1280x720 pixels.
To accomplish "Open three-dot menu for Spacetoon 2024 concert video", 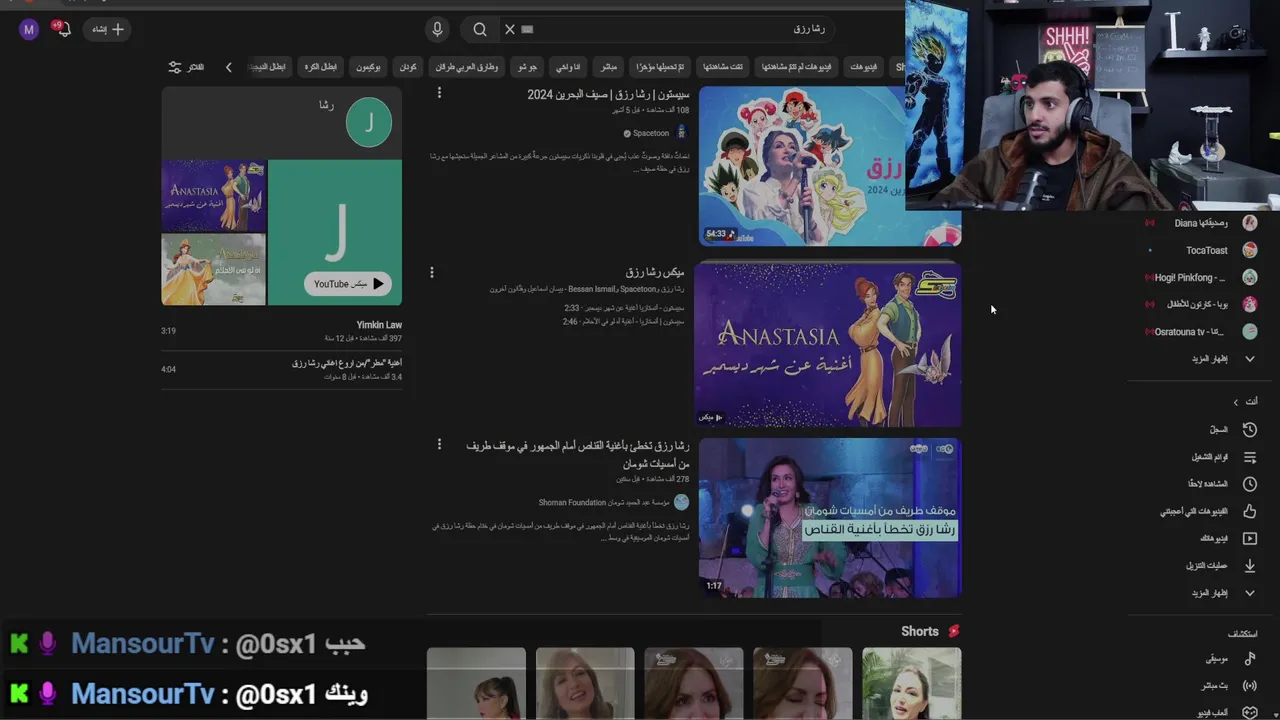I will tap(439, 93).
